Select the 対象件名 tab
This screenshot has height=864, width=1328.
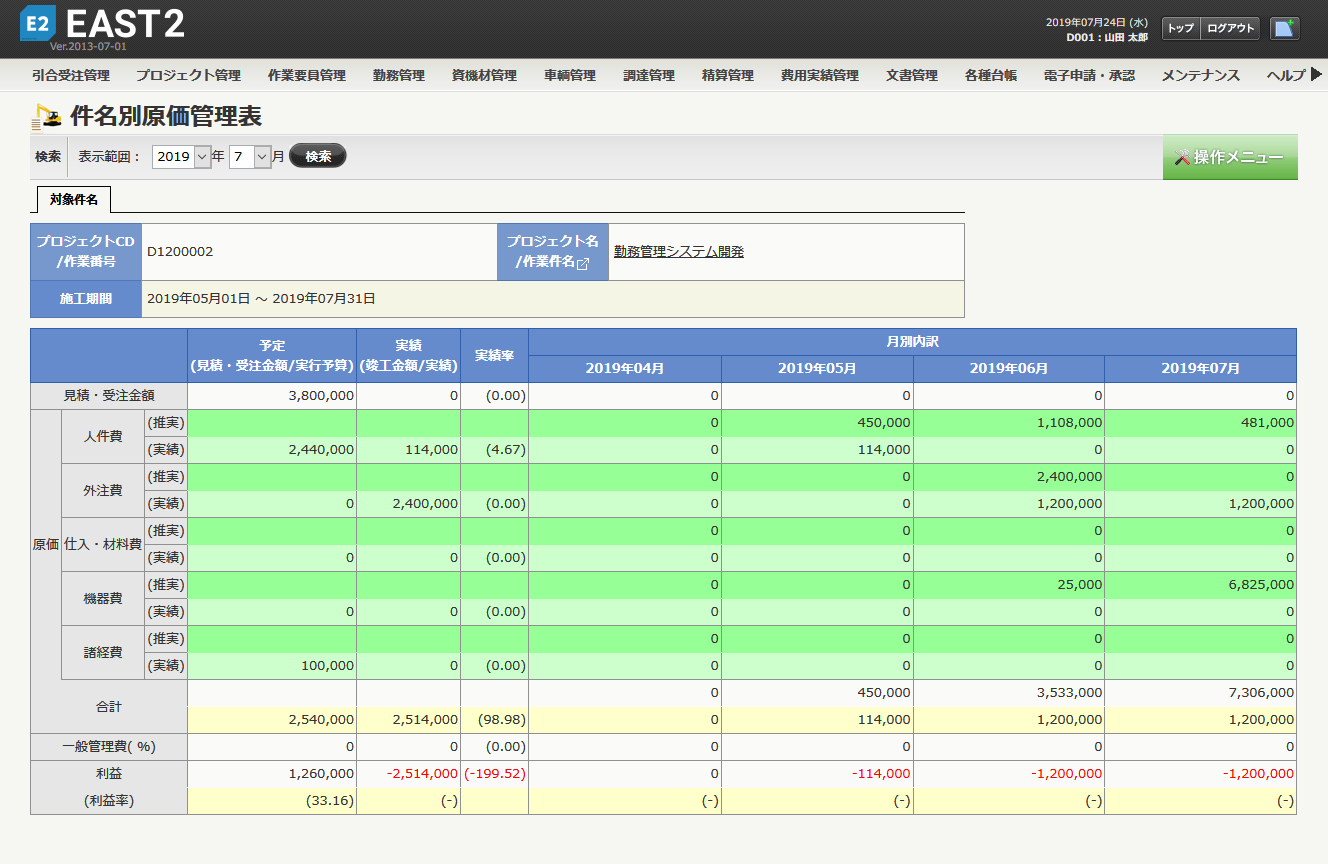(x=74, y=200)
